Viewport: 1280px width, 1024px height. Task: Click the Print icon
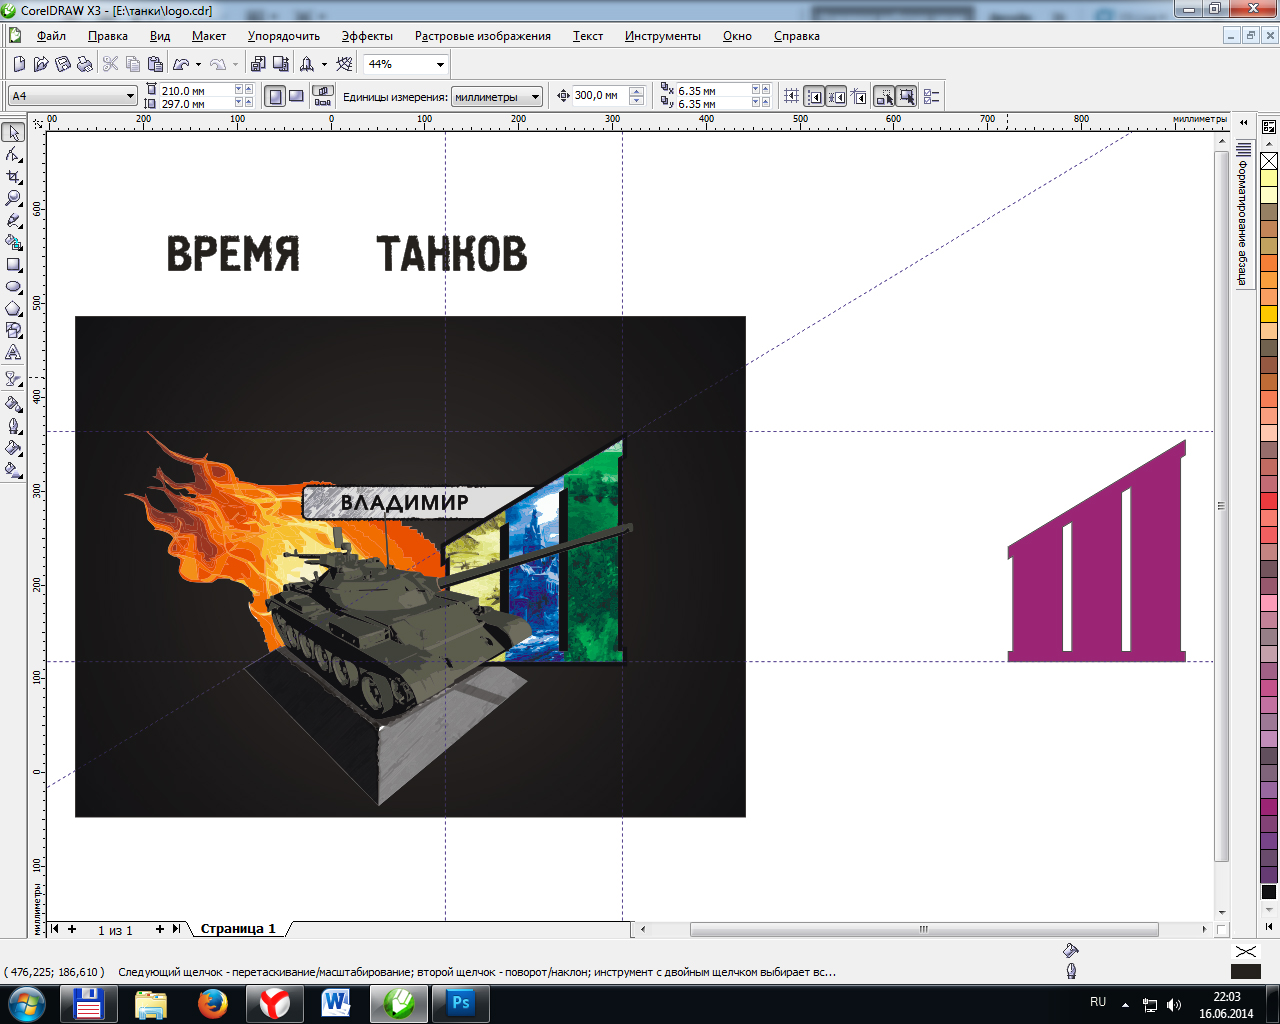coord(85,64)
